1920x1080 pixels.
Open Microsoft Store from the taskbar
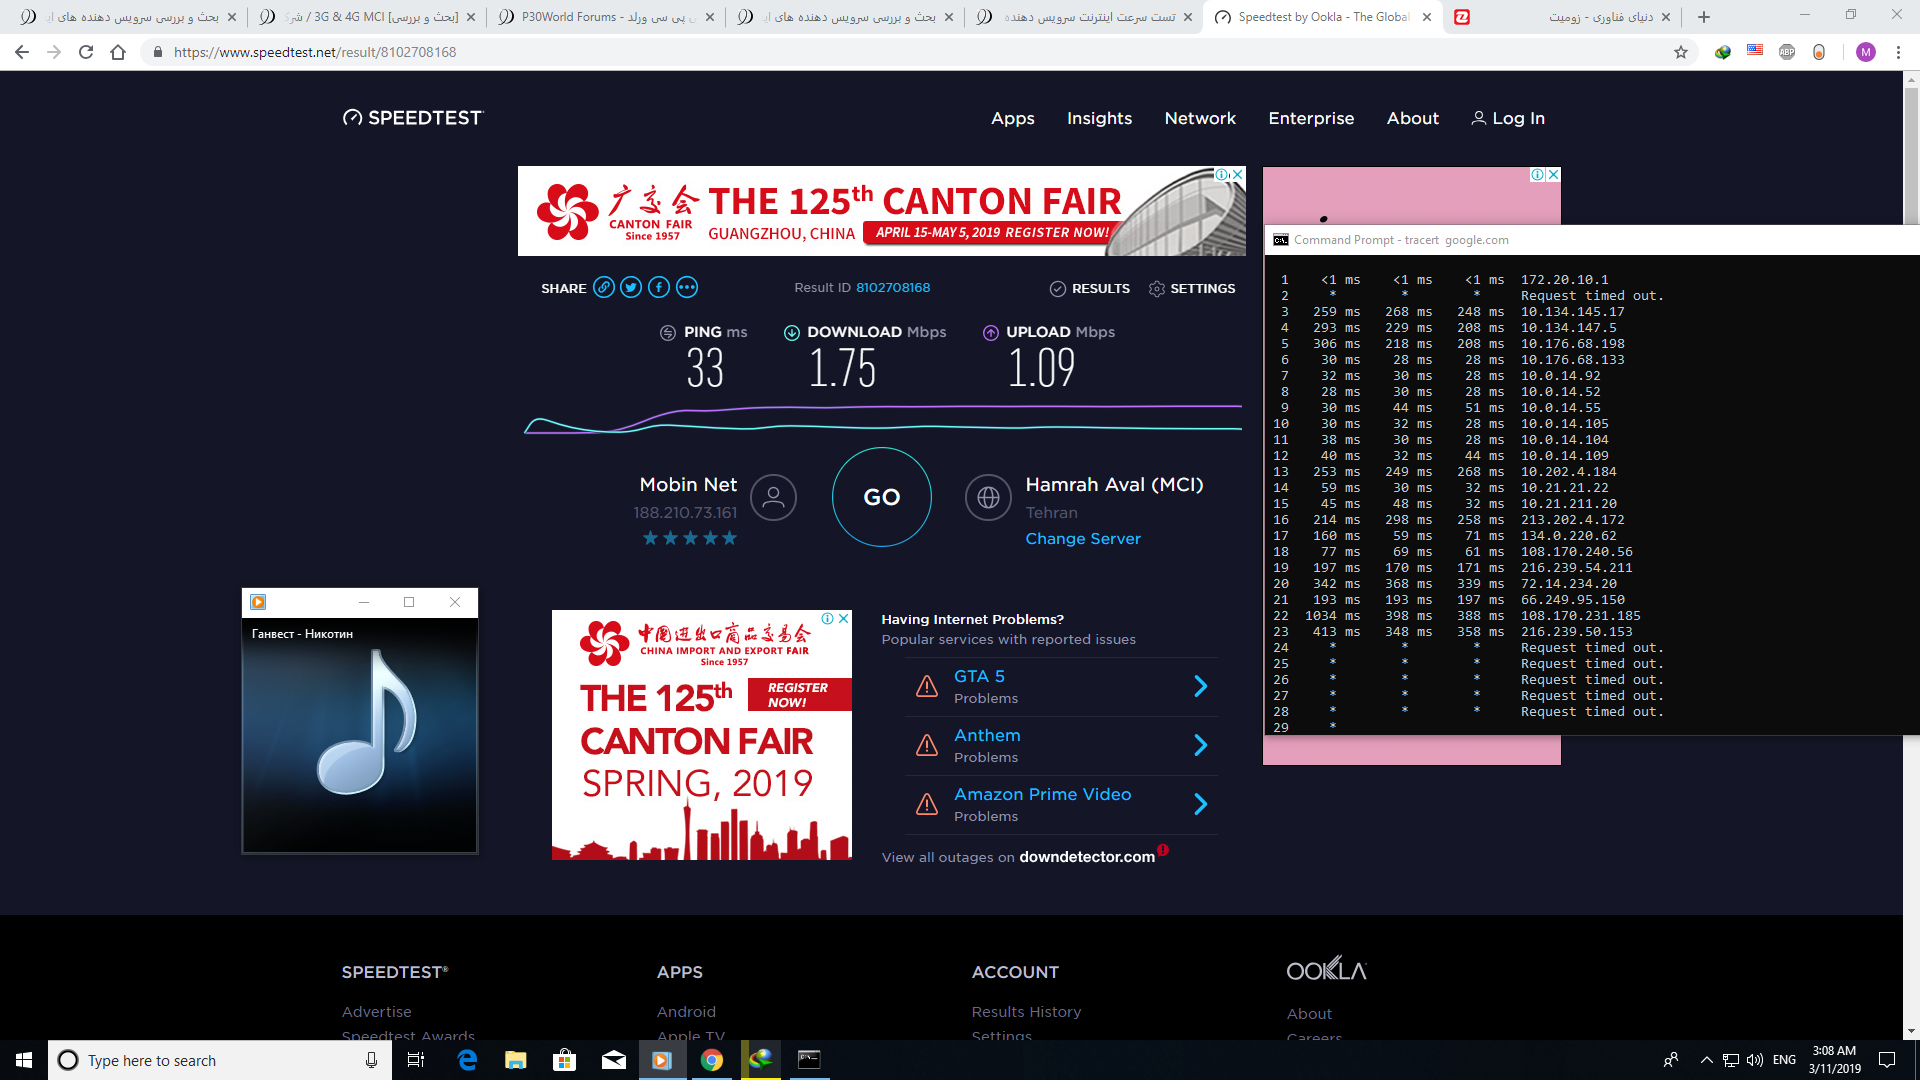[565, 1060]
